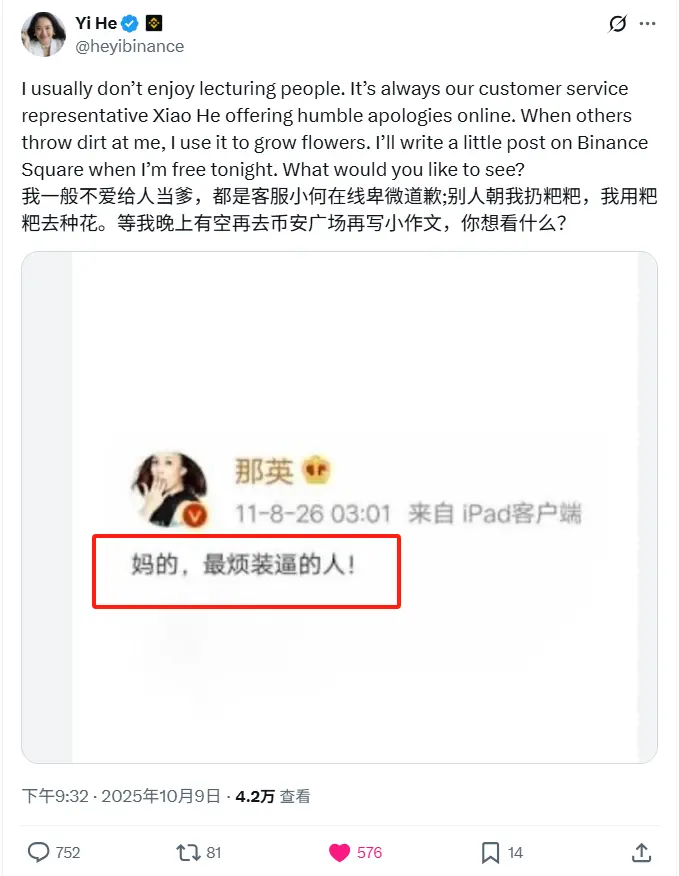Click the Binance affiliate badge icon
Image resolution: width=679 pixels, height=876 pixels.
pyautogui.click(x=154, y=23)
